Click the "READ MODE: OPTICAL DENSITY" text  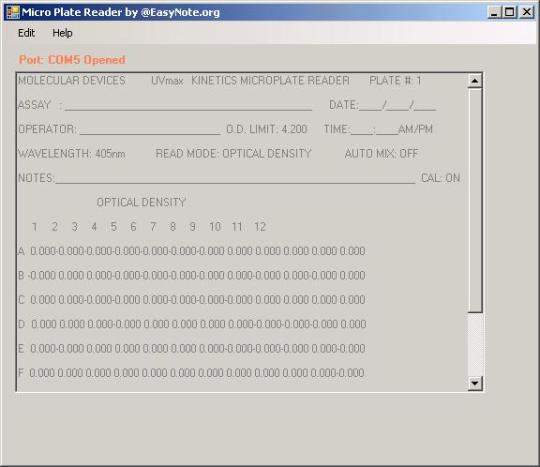233,154
